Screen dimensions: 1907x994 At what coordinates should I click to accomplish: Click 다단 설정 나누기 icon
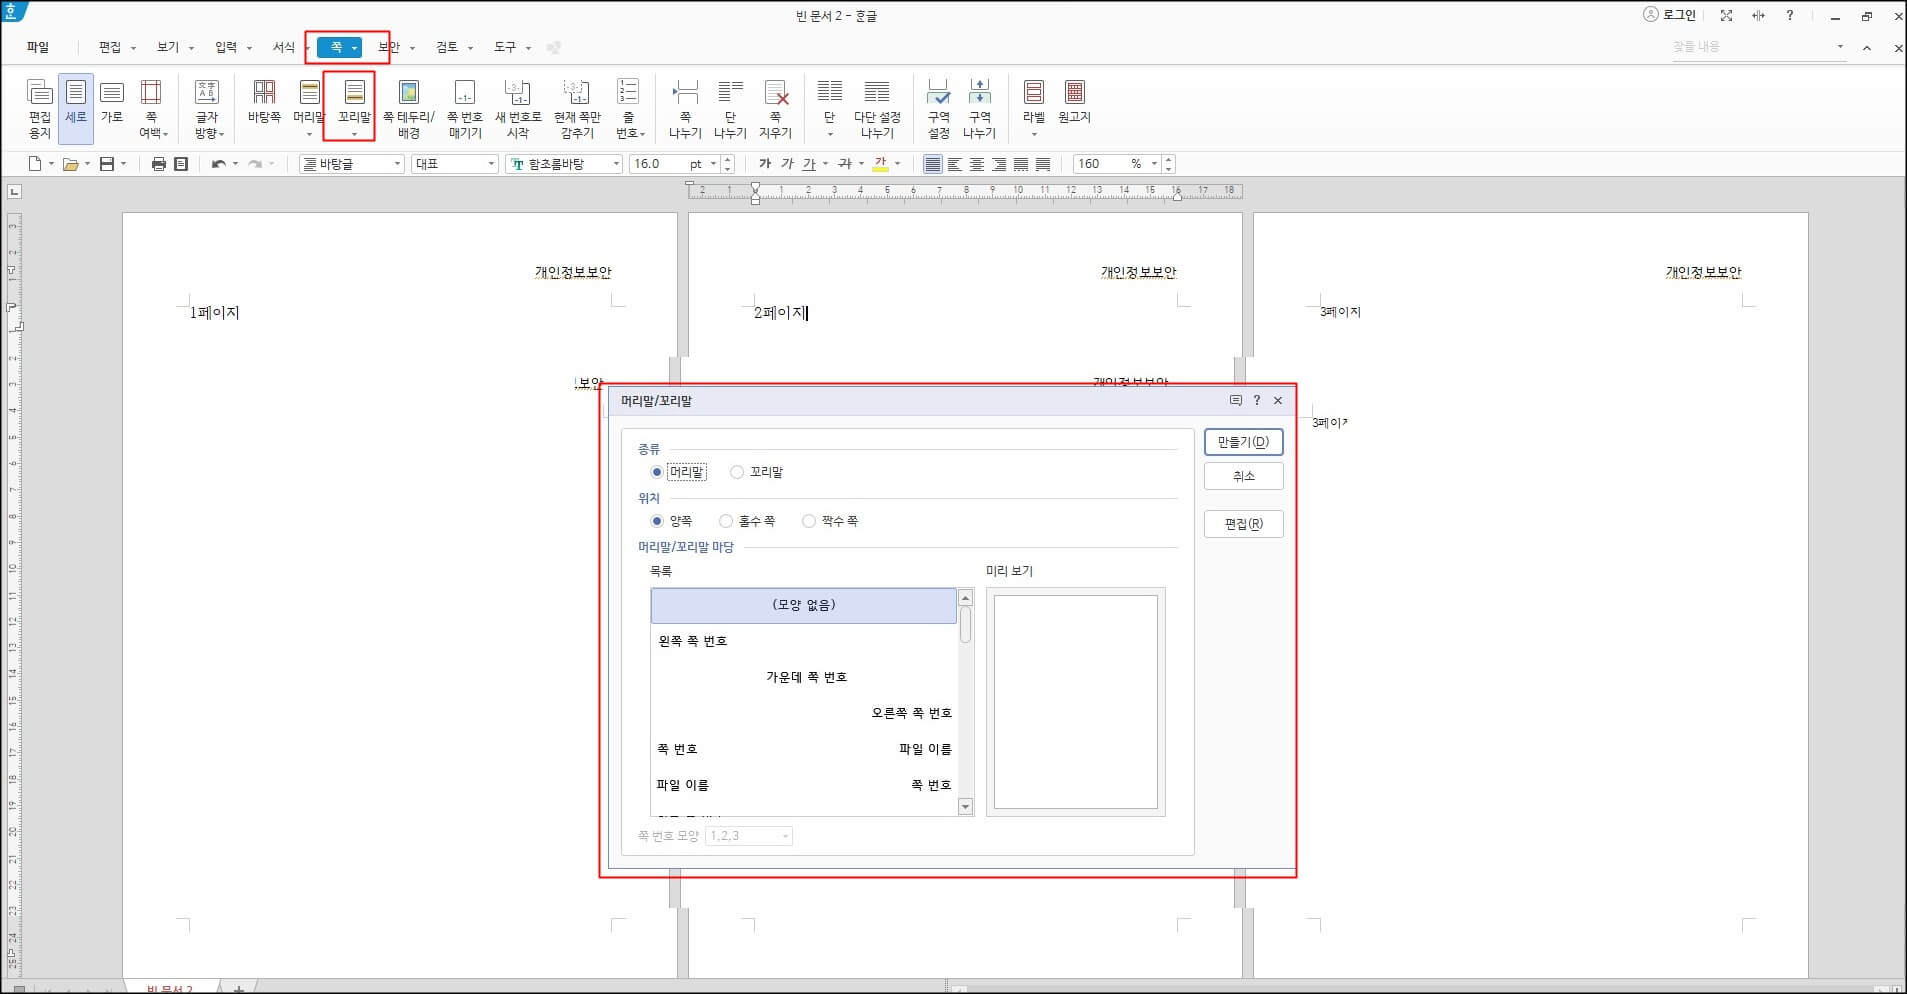(877, 108)
